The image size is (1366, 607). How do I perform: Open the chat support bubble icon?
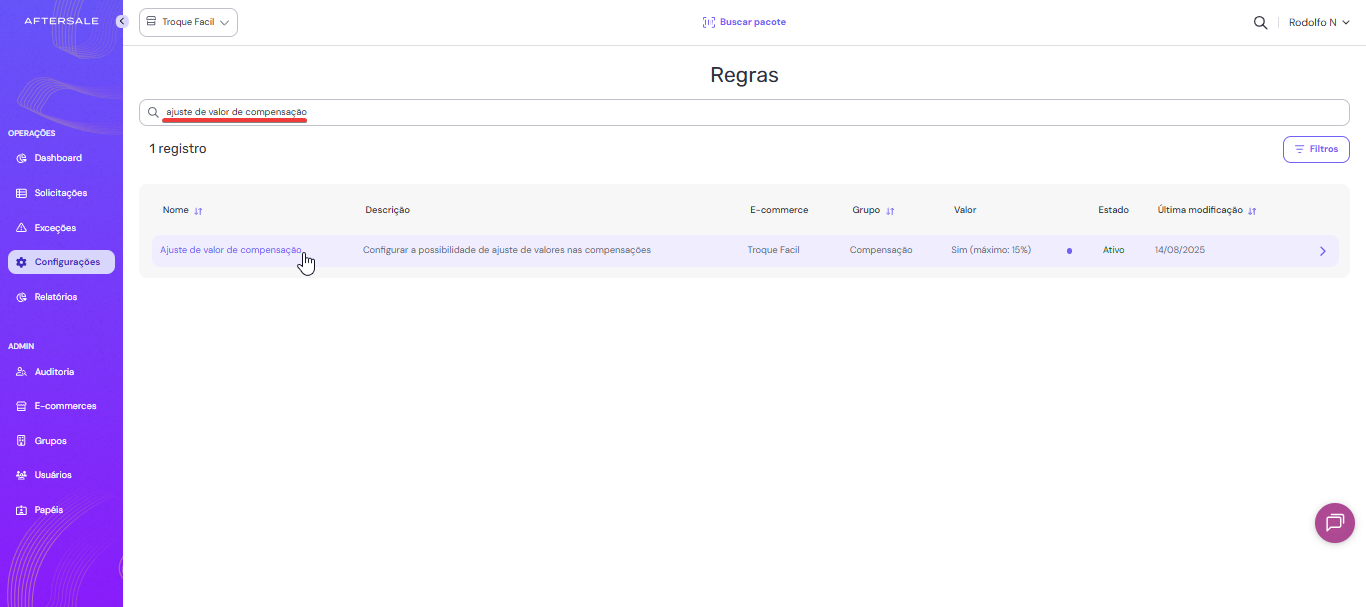(x=1334, y=523)
